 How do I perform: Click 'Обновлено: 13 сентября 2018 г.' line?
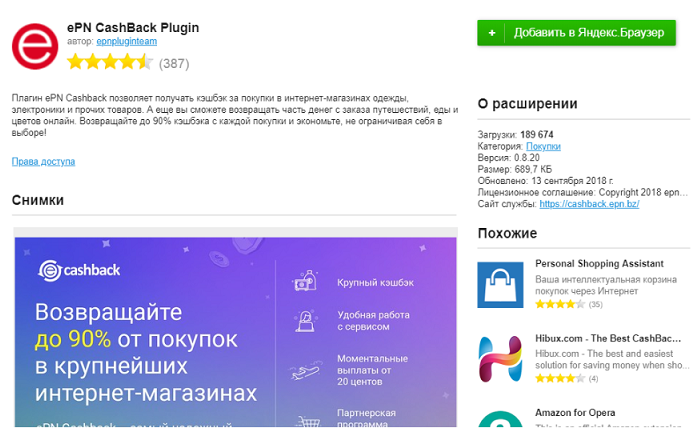click(546, 181)
